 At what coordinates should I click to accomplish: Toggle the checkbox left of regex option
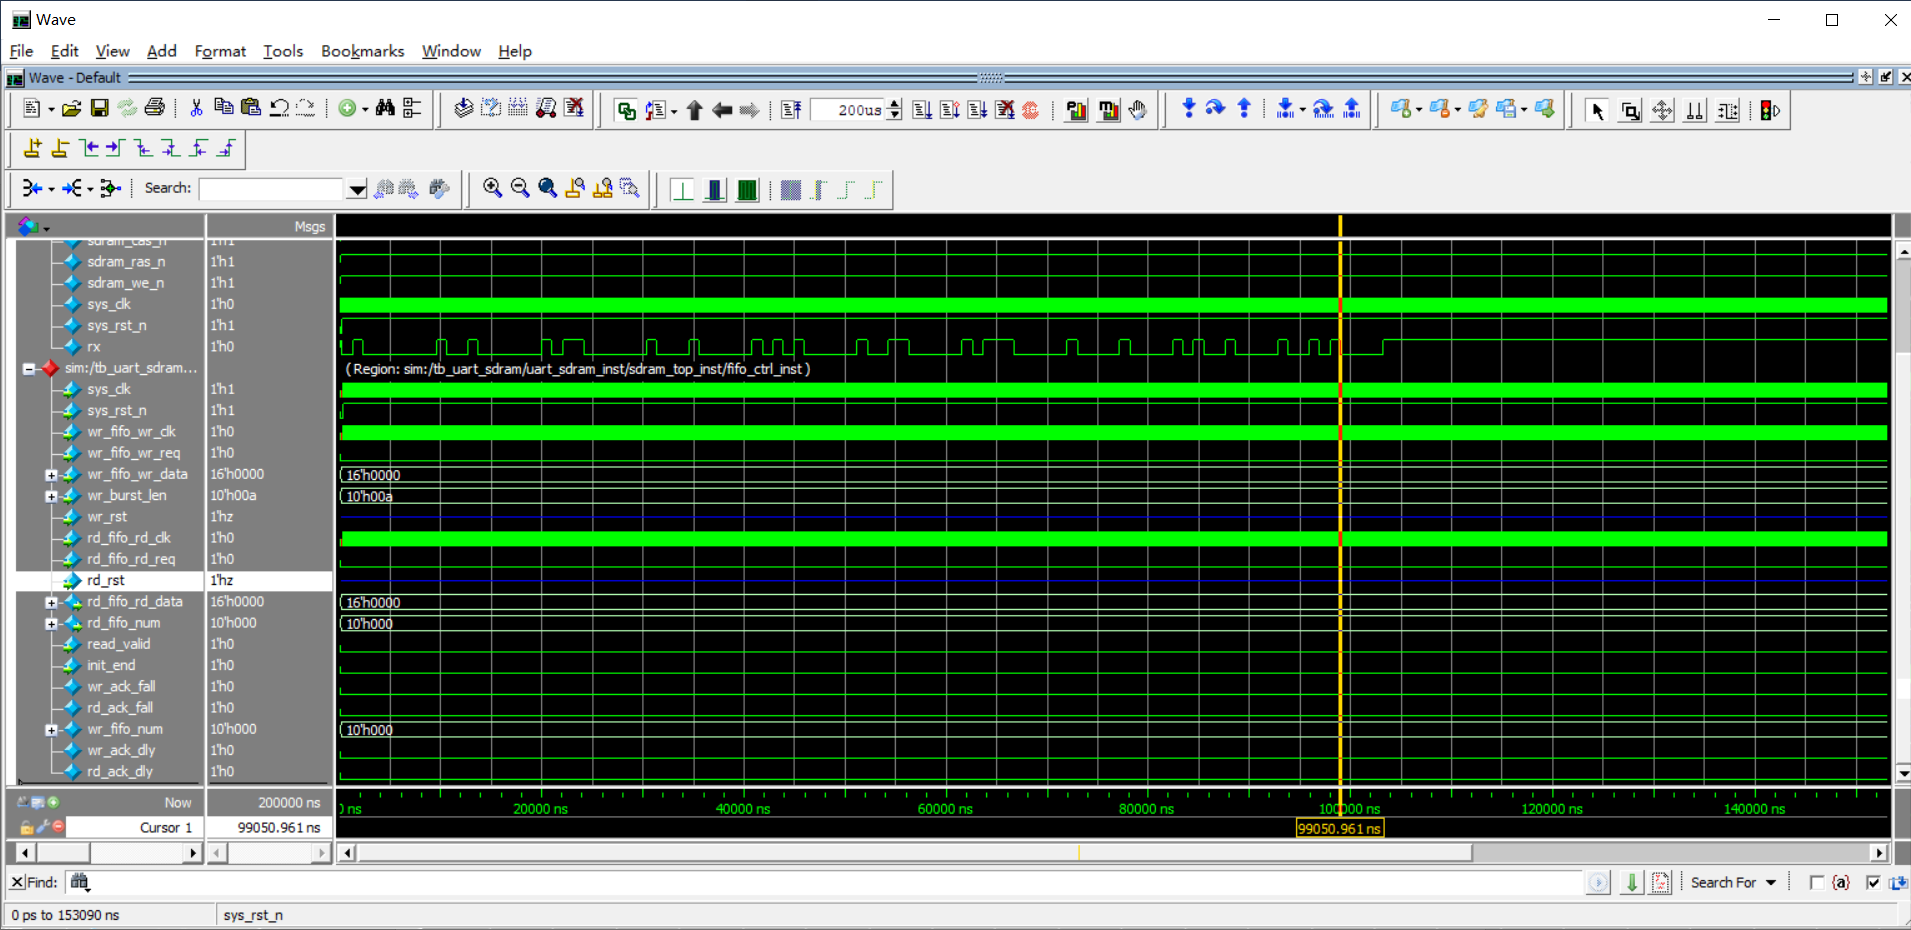(x=1817, y=883)
